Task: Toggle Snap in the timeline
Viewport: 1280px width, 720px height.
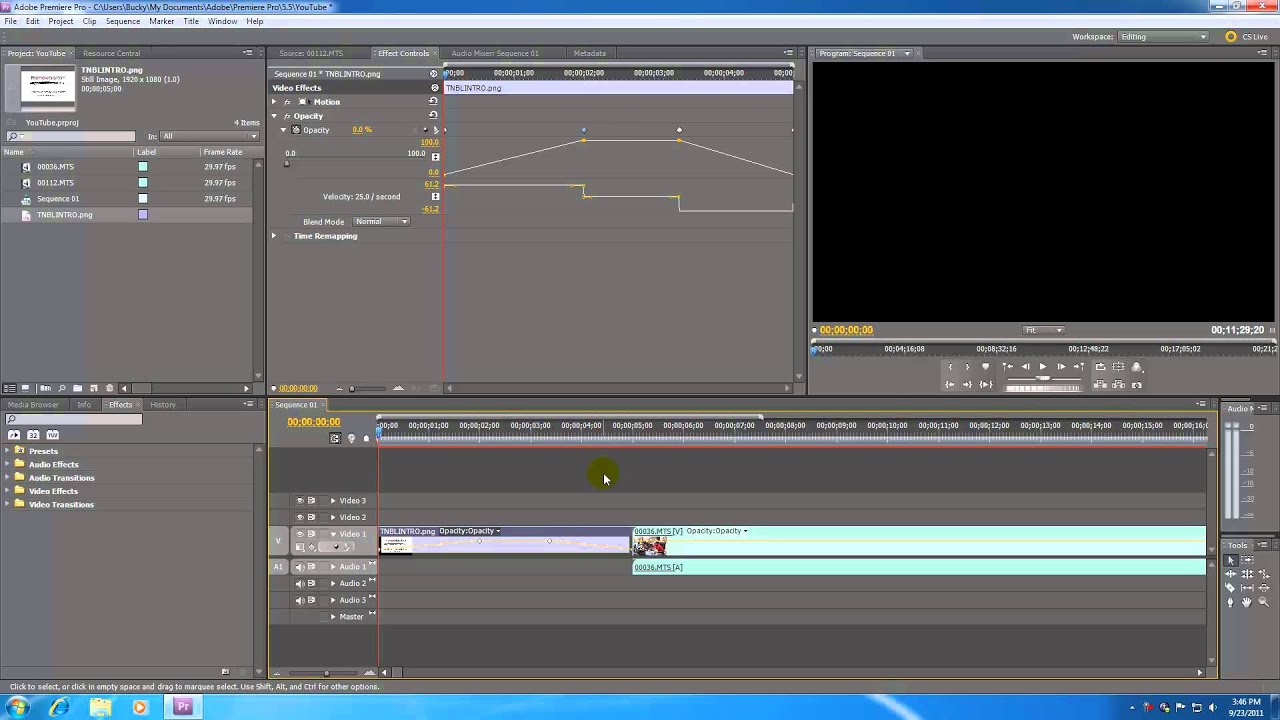Action: (335, 439)
